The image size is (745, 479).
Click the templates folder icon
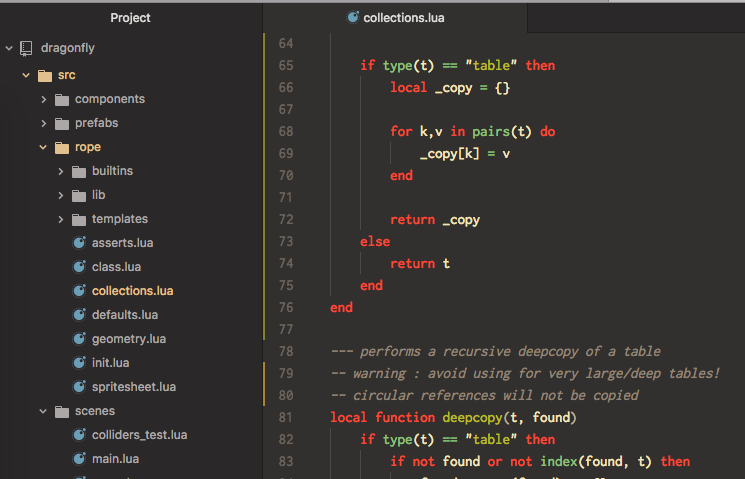coord(79,220)
